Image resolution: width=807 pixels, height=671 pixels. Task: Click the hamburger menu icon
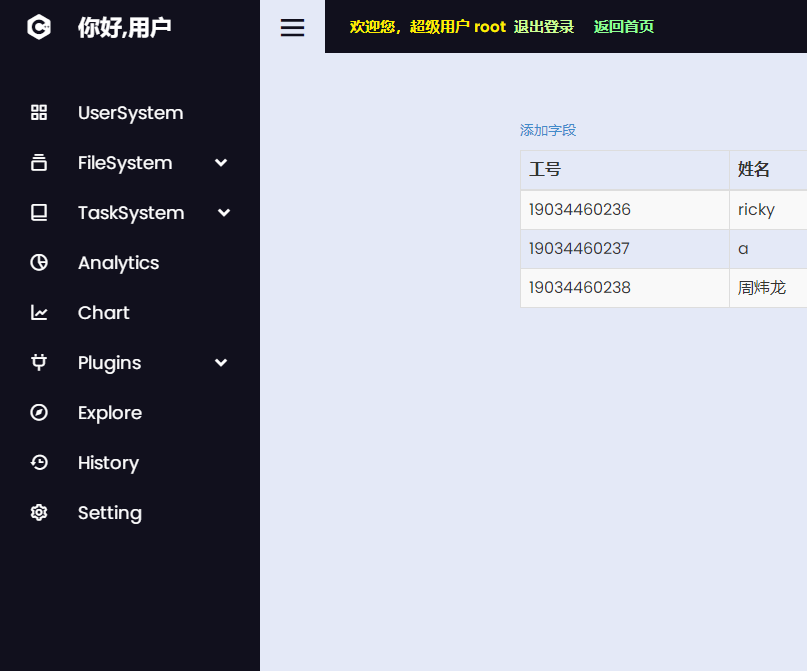point(292,27)
